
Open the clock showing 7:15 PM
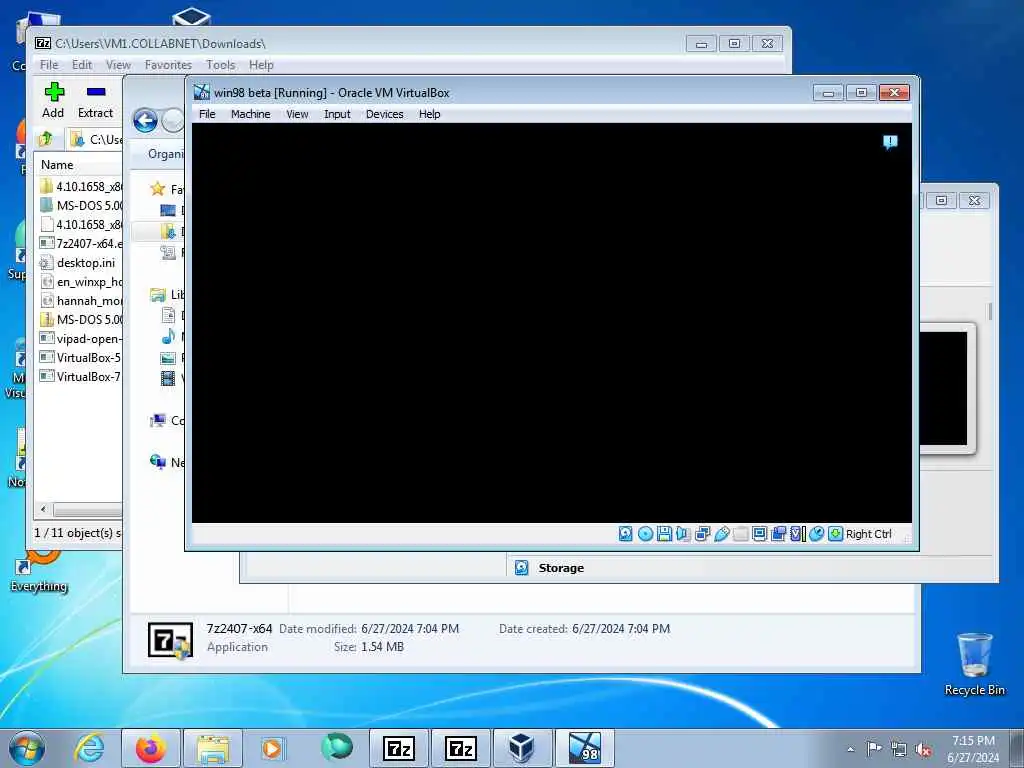[x=973, y=749]
